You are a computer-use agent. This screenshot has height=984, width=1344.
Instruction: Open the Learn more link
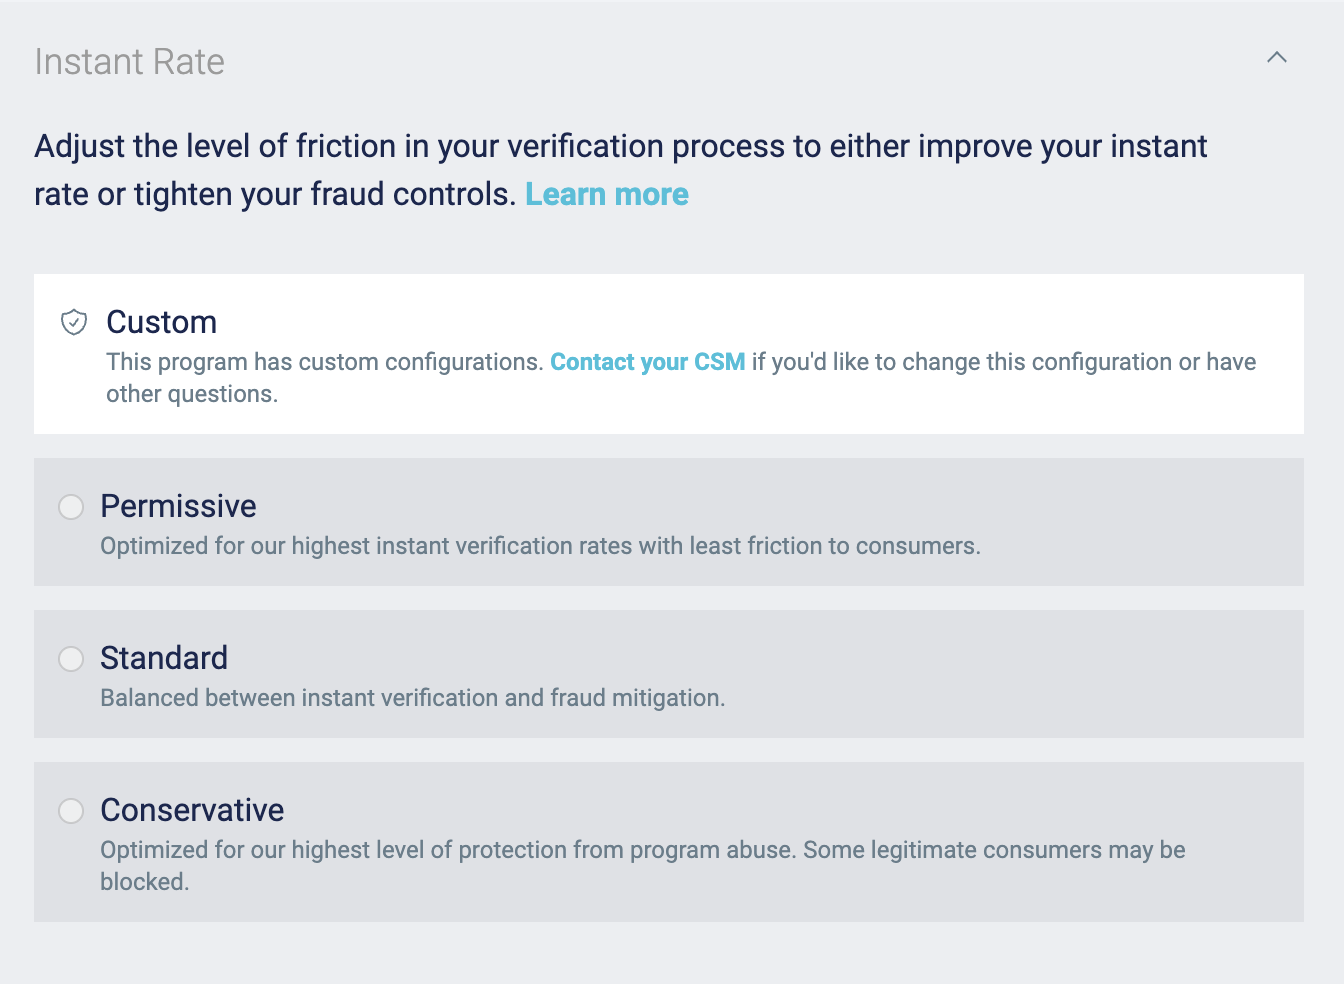[x=606, y=194]
